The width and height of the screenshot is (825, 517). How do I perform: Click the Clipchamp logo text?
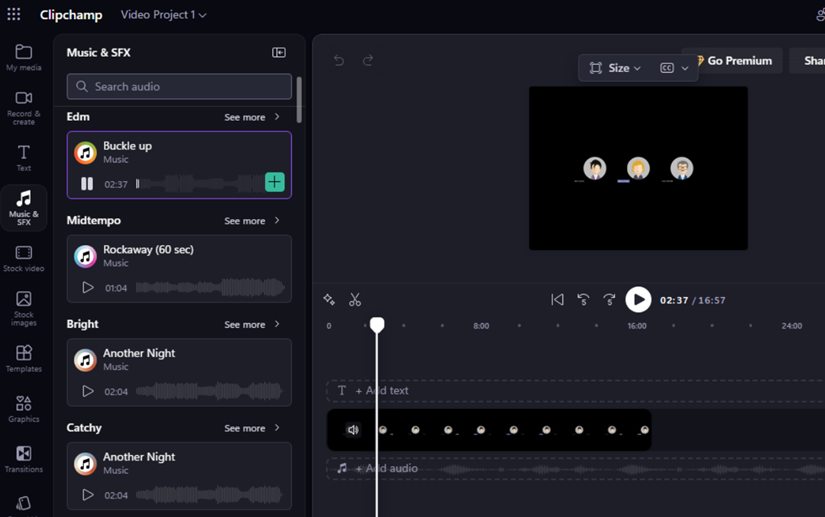(71, 15)
